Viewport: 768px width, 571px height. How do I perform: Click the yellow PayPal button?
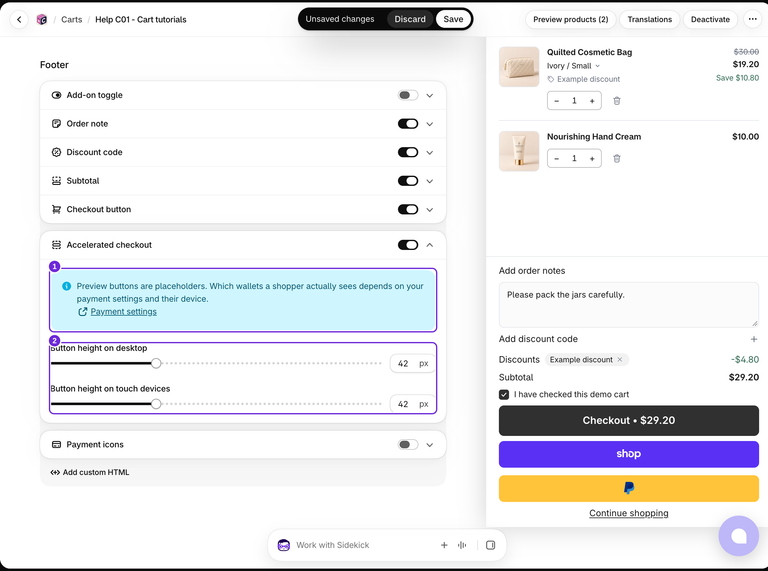[x=628, y=488]
